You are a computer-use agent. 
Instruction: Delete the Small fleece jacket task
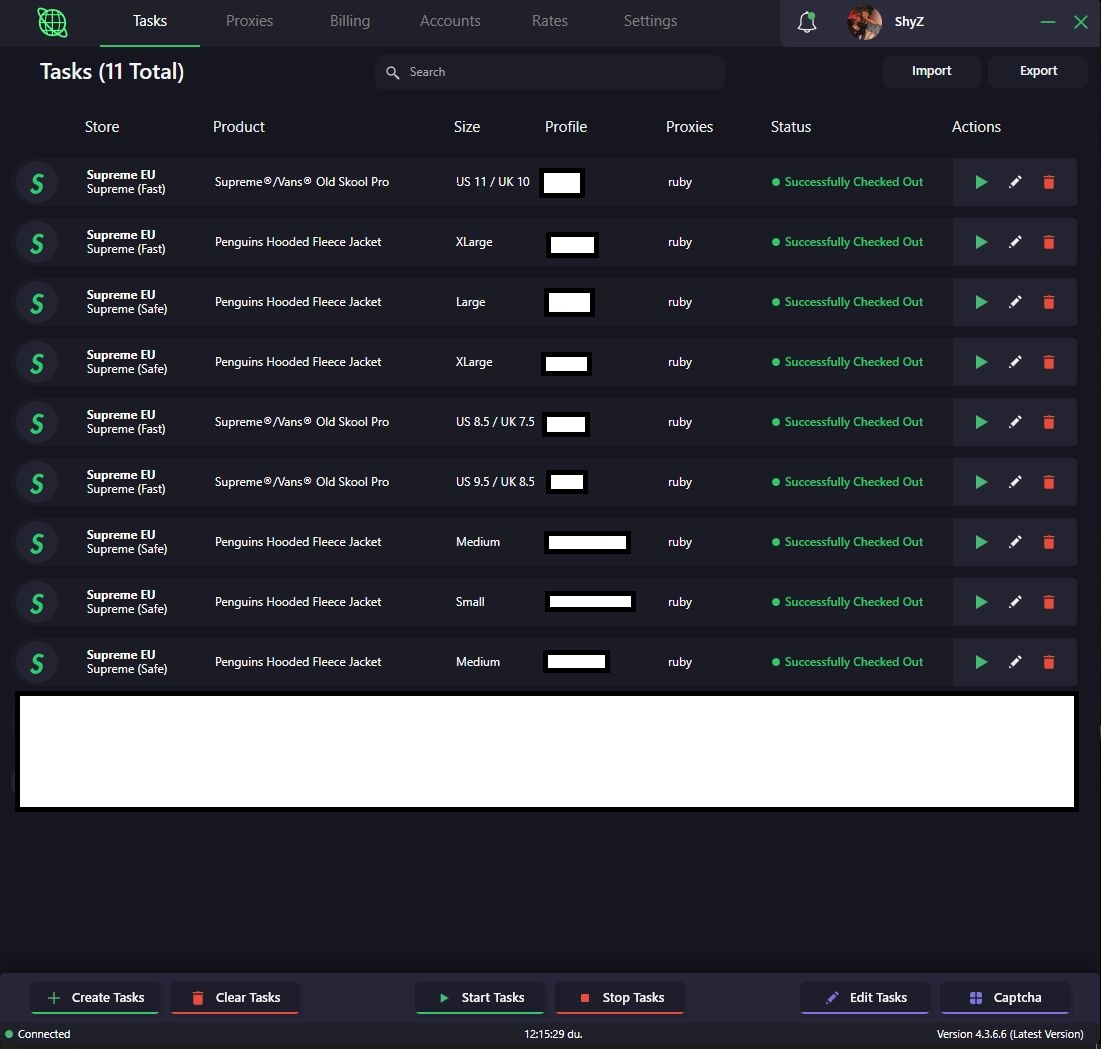point(1048,602)
